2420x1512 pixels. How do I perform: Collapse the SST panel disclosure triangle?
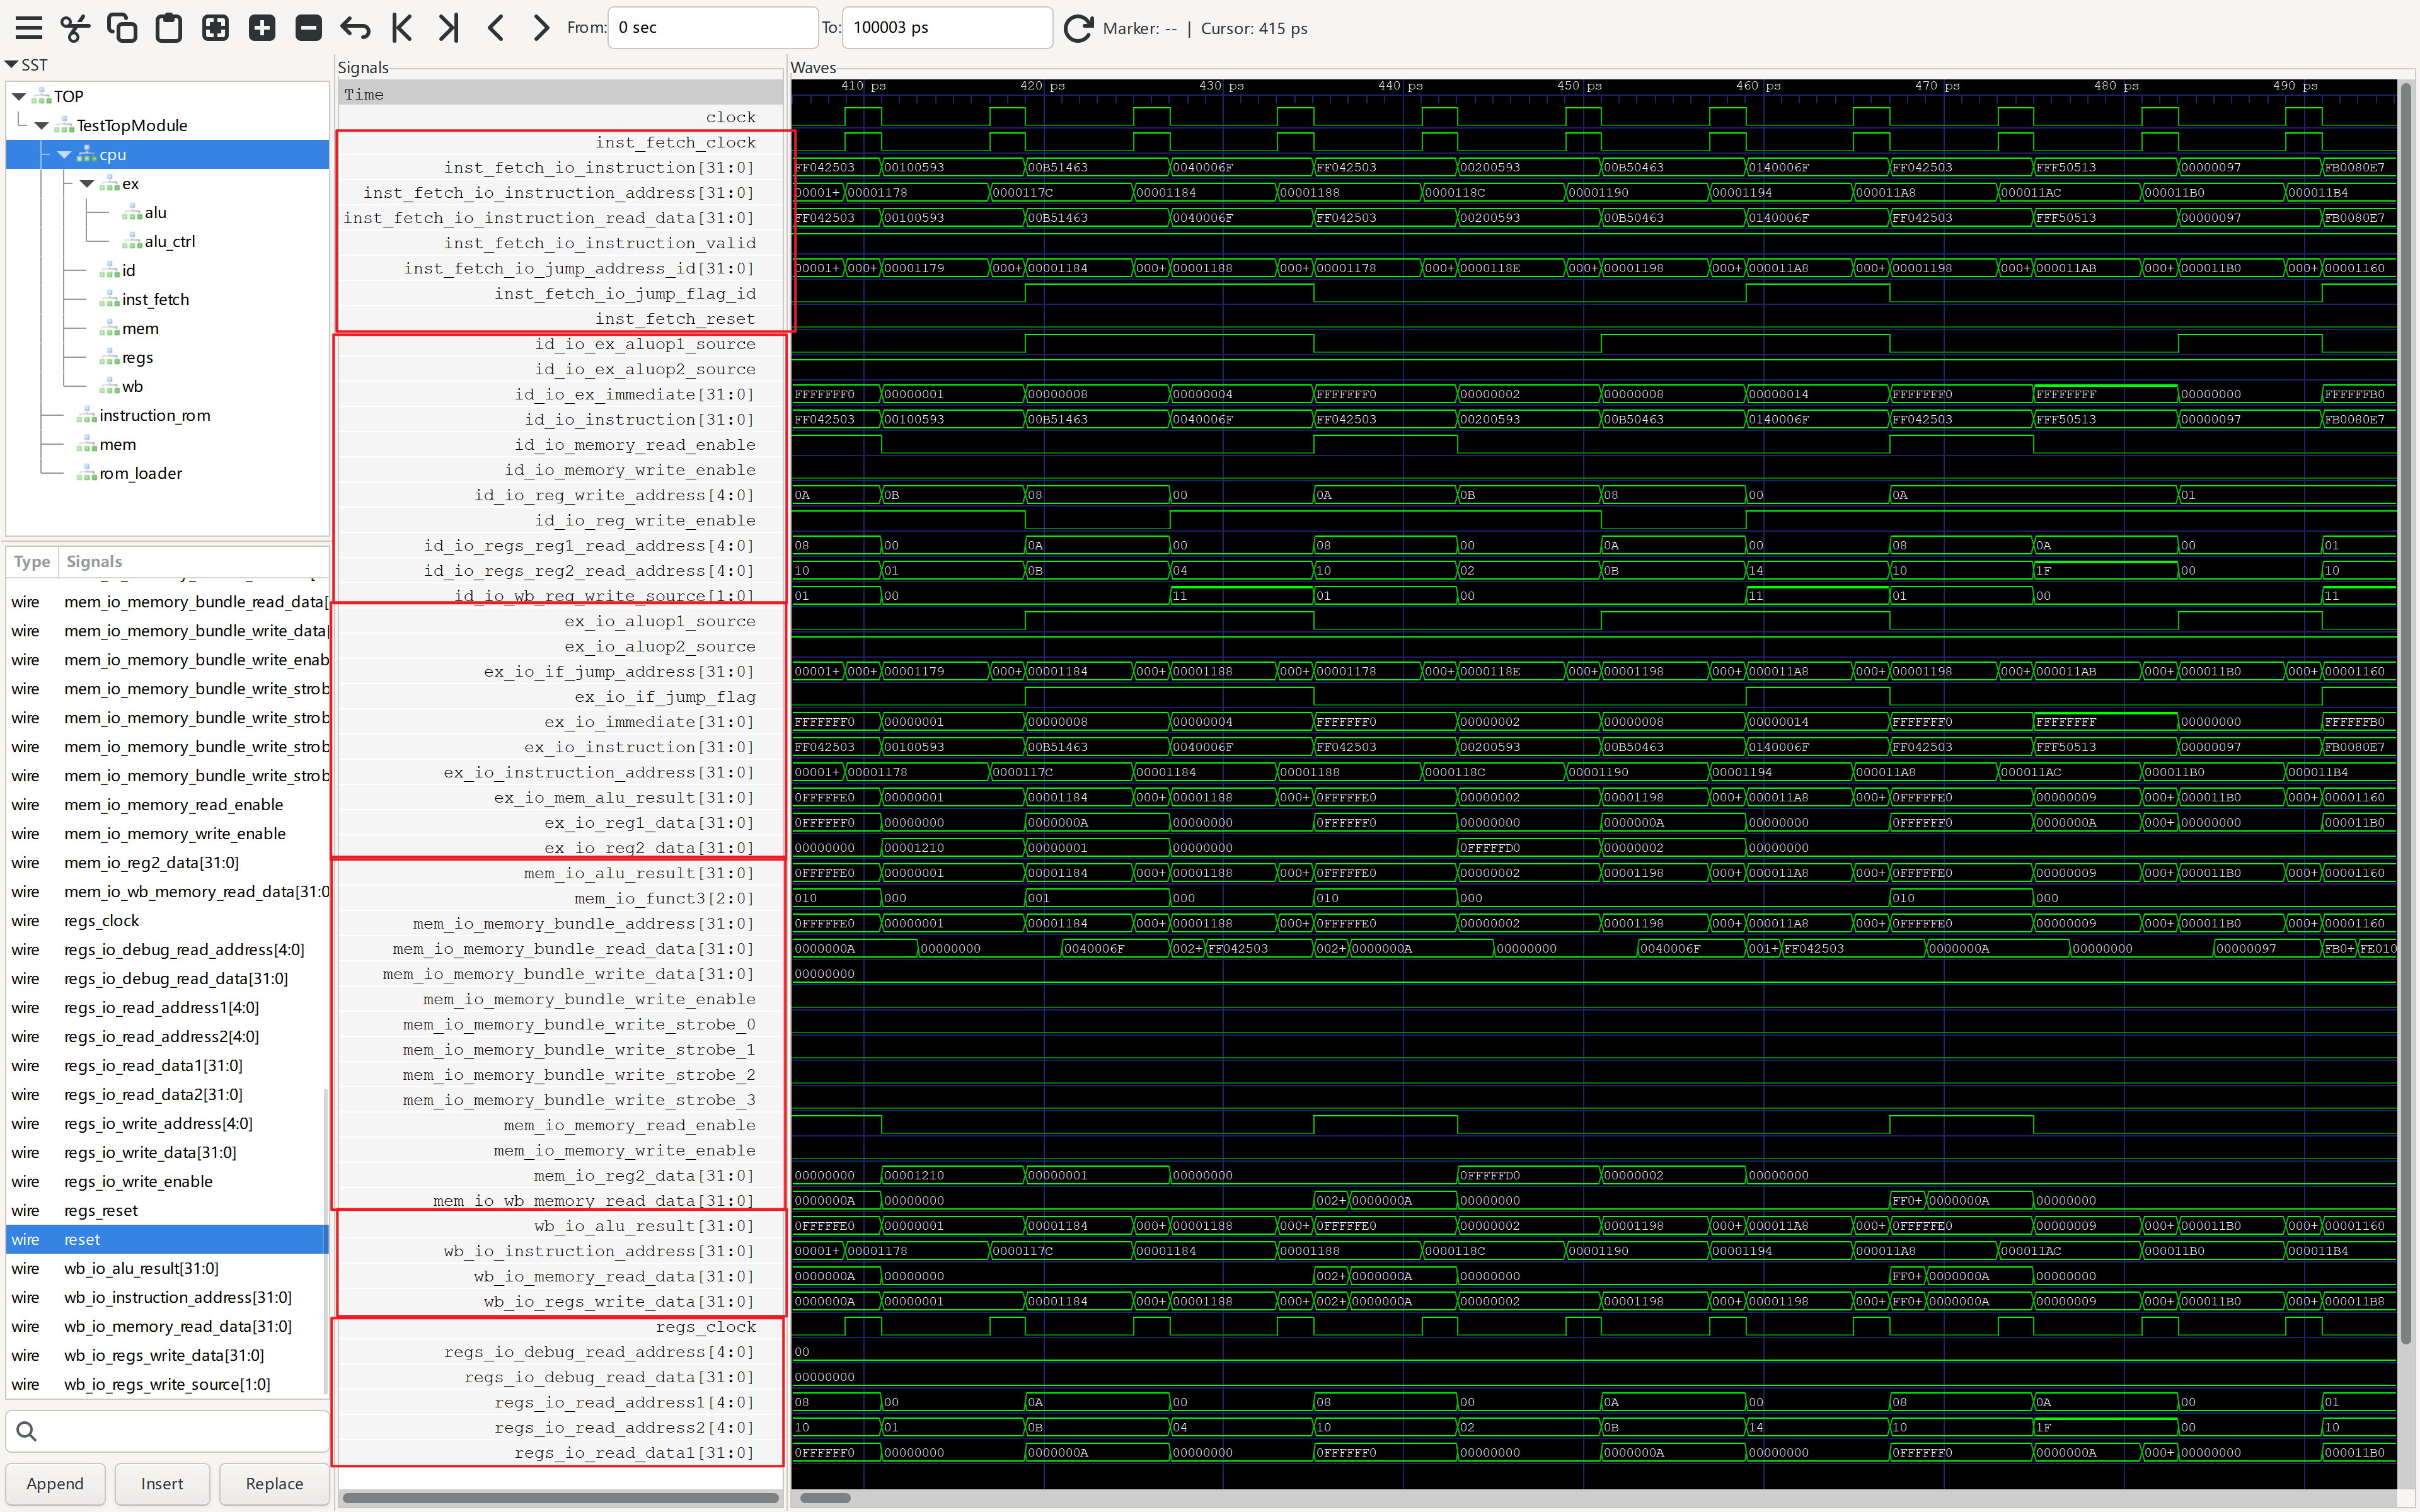click(x=12, y=65)
